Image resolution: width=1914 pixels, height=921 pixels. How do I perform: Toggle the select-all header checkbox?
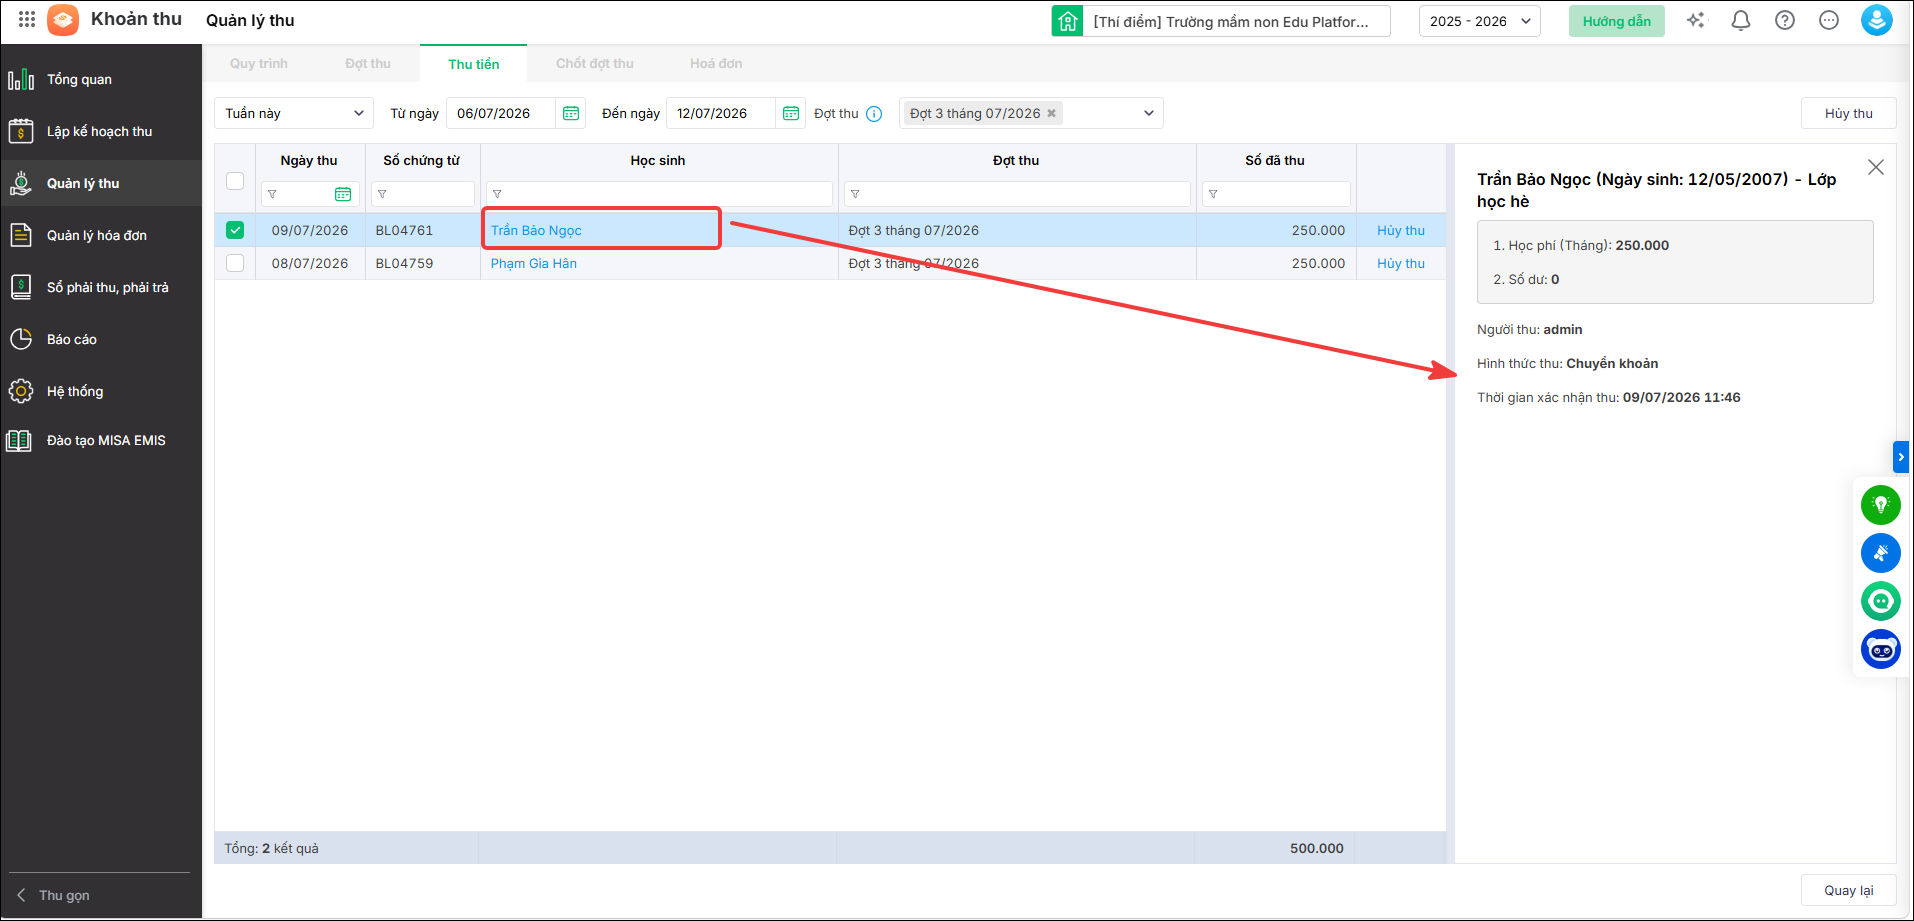pyautogui.click(x=235, y=181)
